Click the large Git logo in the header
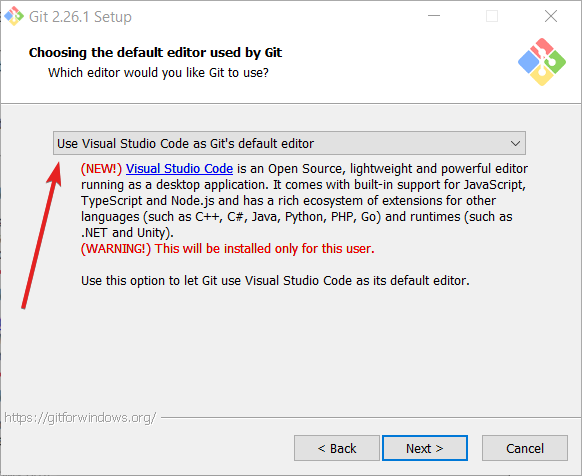 tap(542, 62)
